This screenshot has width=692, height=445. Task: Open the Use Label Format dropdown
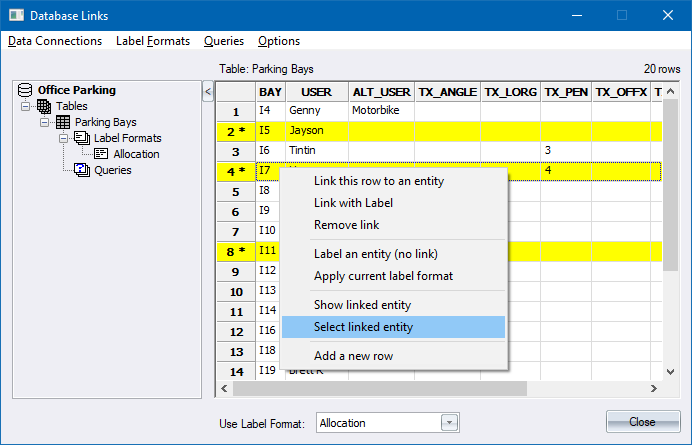[449, 423]
